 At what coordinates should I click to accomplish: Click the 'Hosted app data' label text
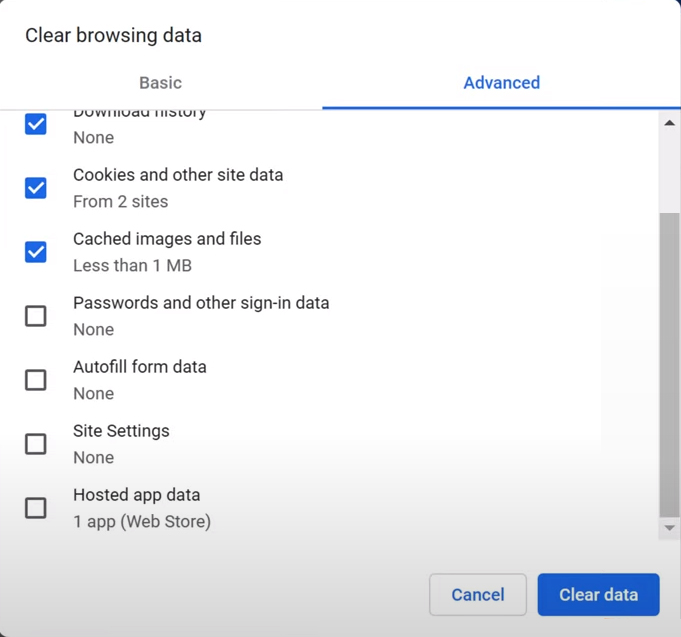pos(136,495)
